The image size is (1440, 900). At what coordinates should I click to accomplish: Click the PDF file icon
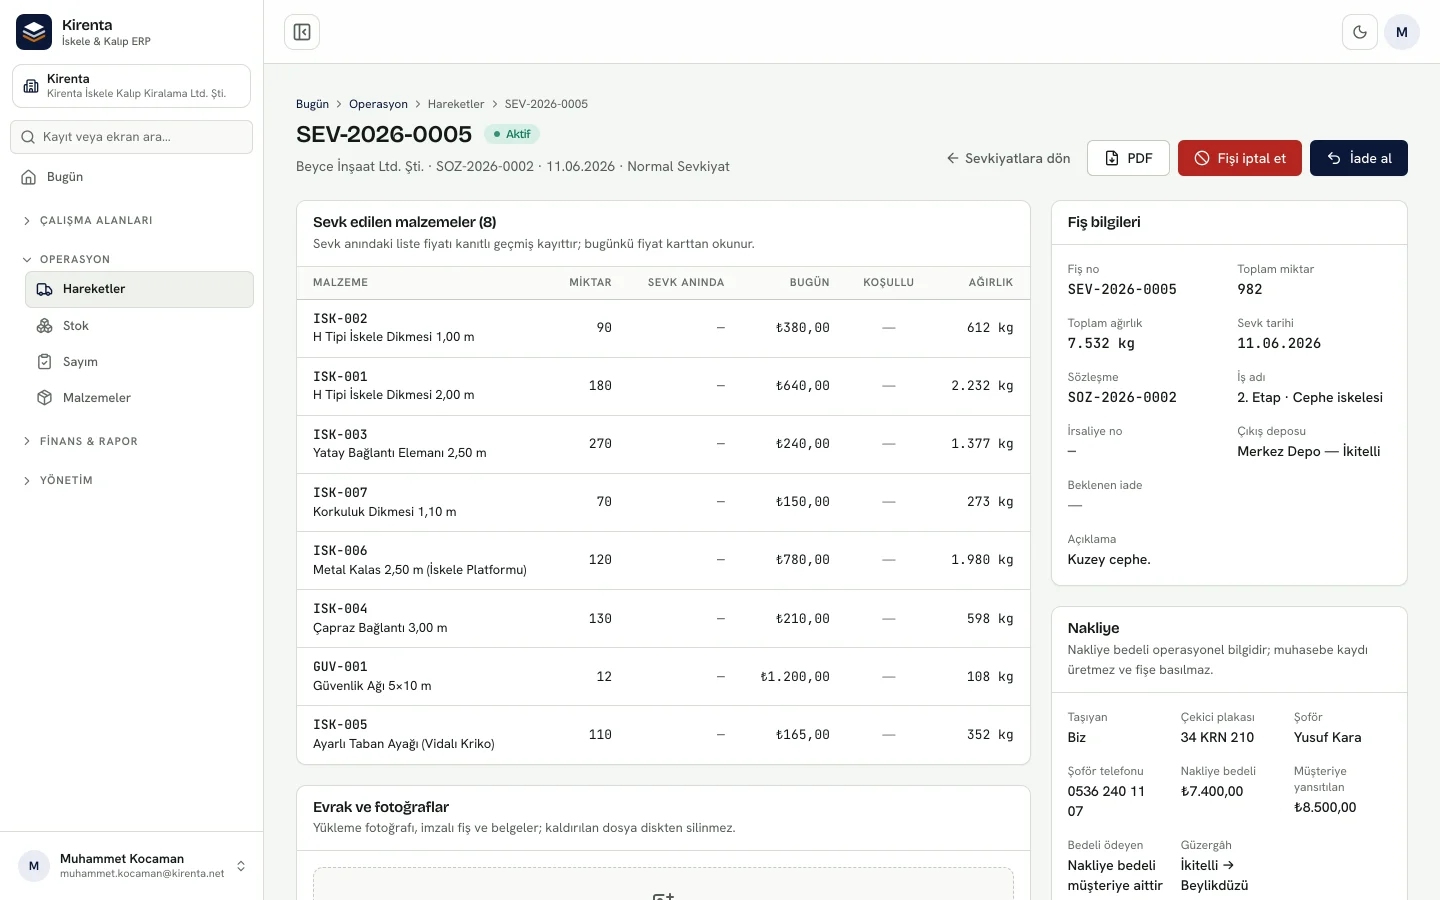pos(1112,158)
